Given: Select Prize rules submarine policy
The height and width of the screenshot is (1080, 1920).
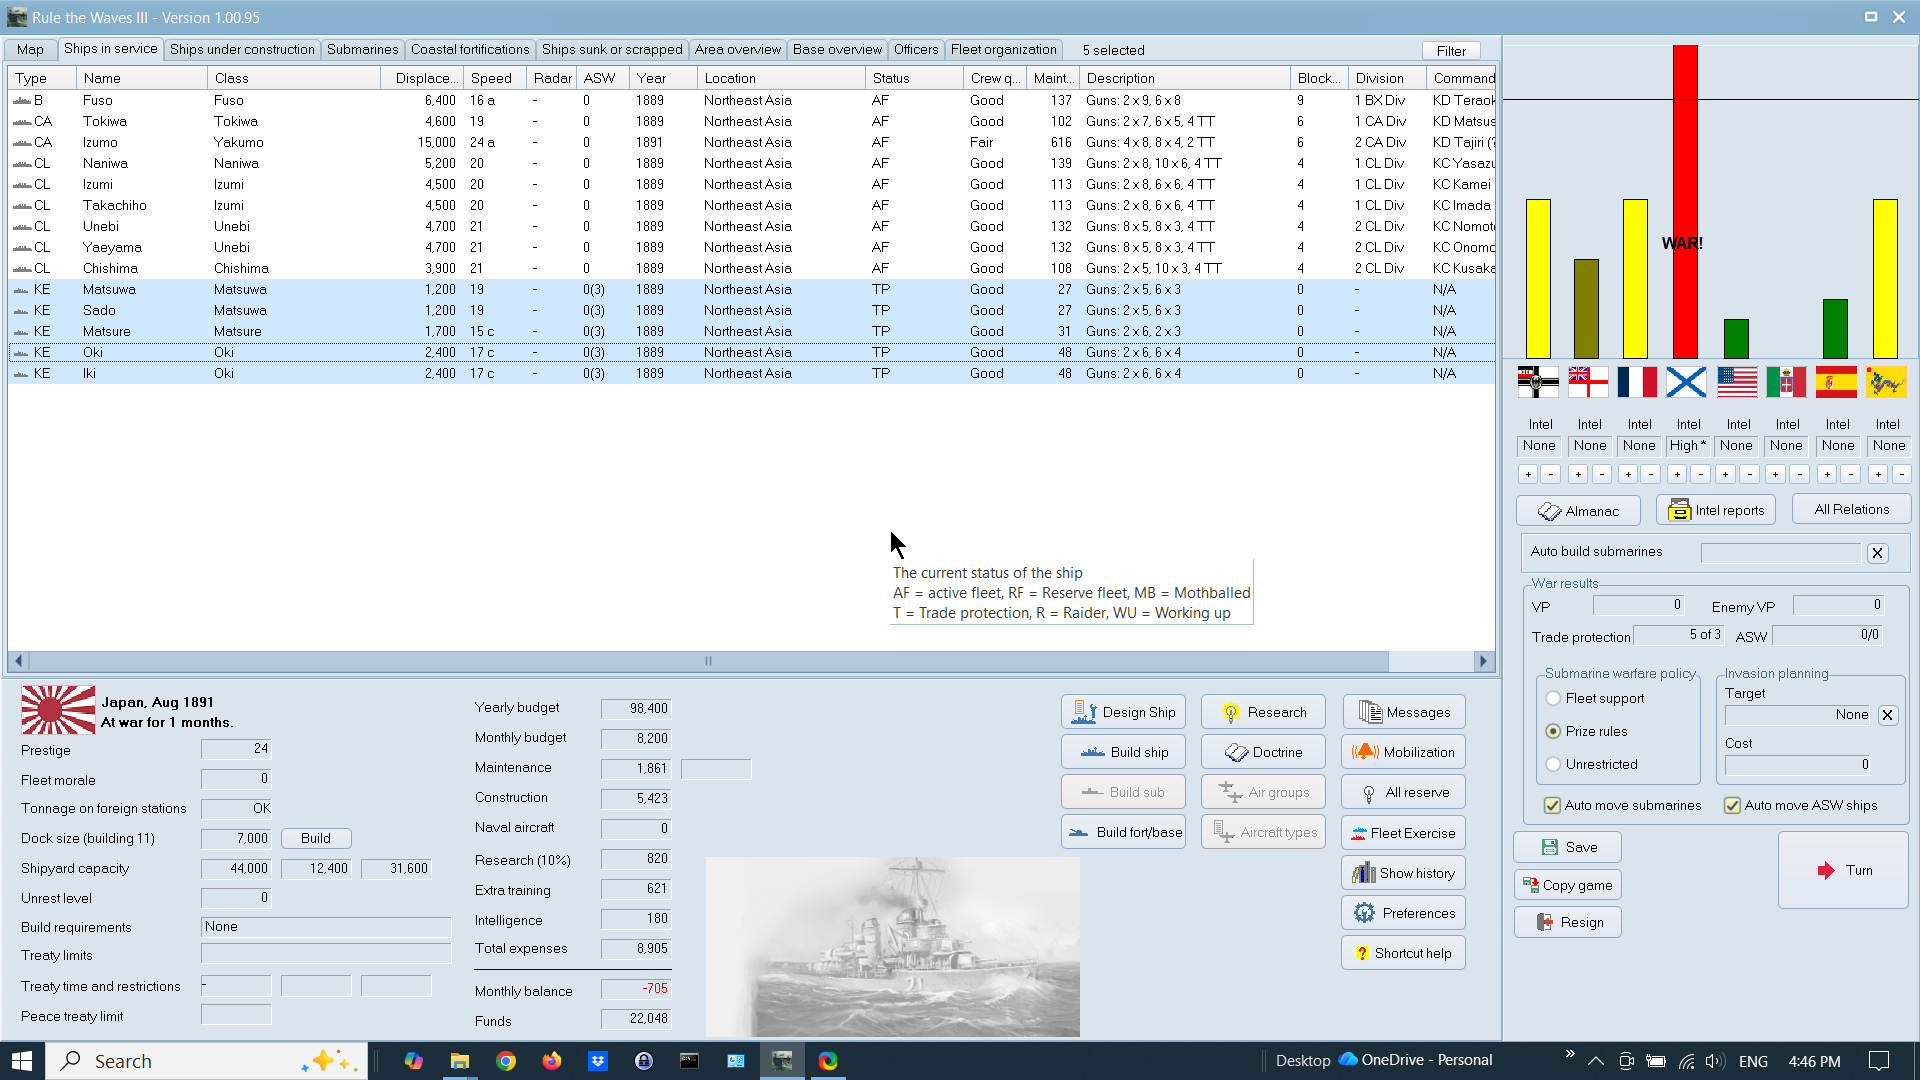Looking at the screenshot, I should pyautogui.click(x=1553, y=731).
